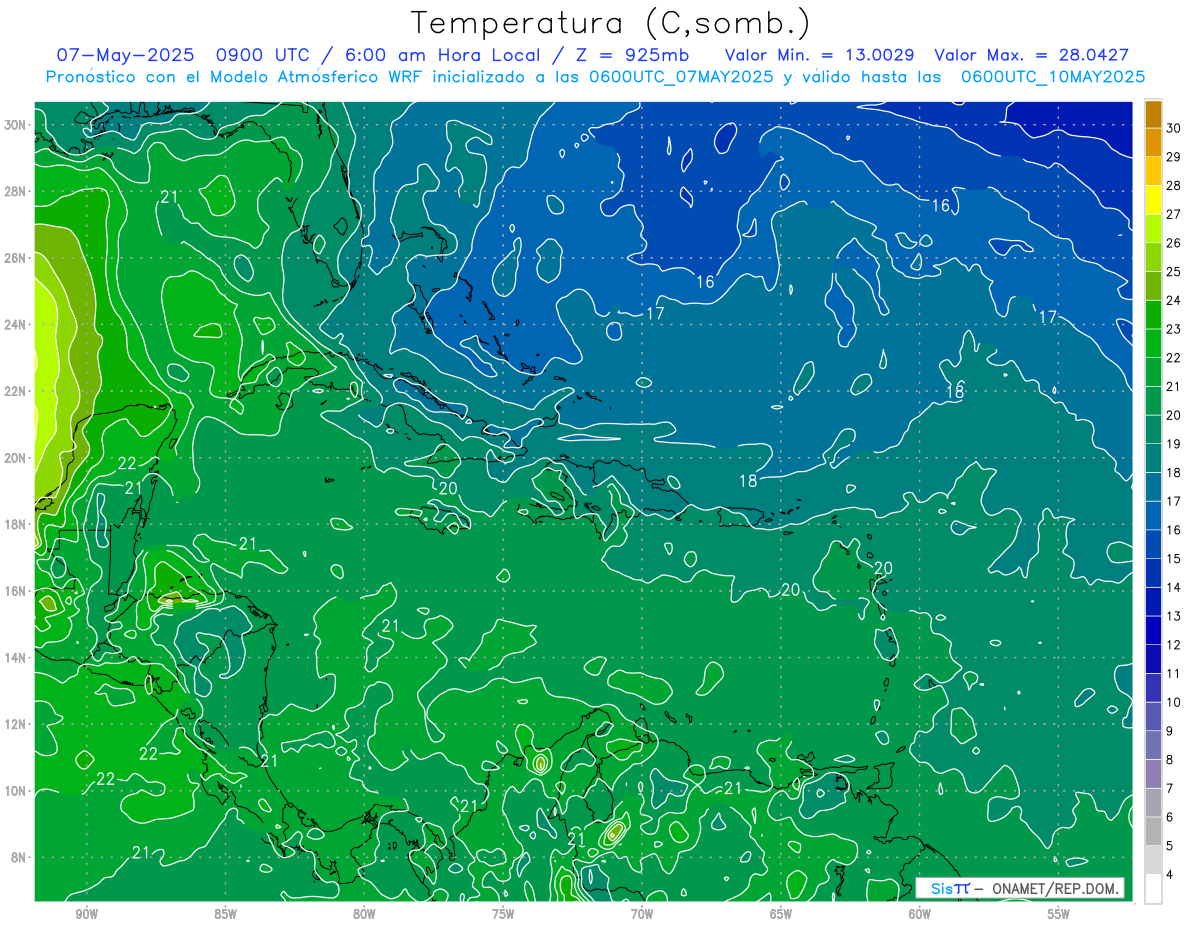Click the '14N' latitude label
Image resolution: width=1200 pixels, height=927 pixels.
click(17, 658)
